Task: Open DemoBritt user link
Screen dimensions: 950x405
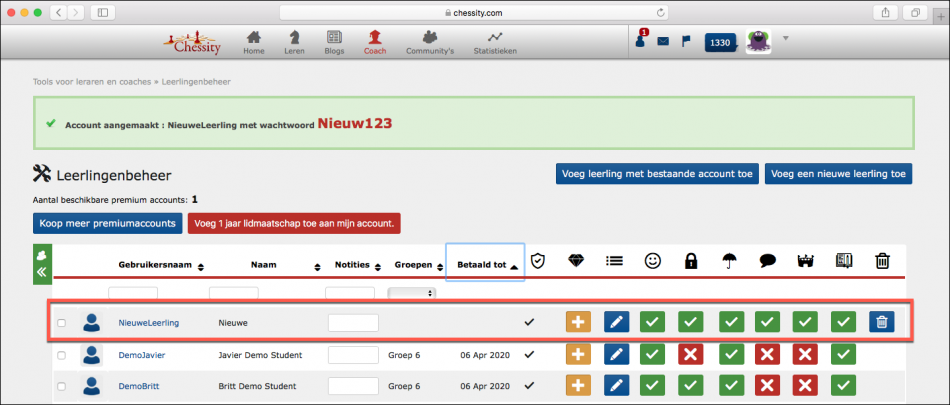Action: (x=139, y=386)
